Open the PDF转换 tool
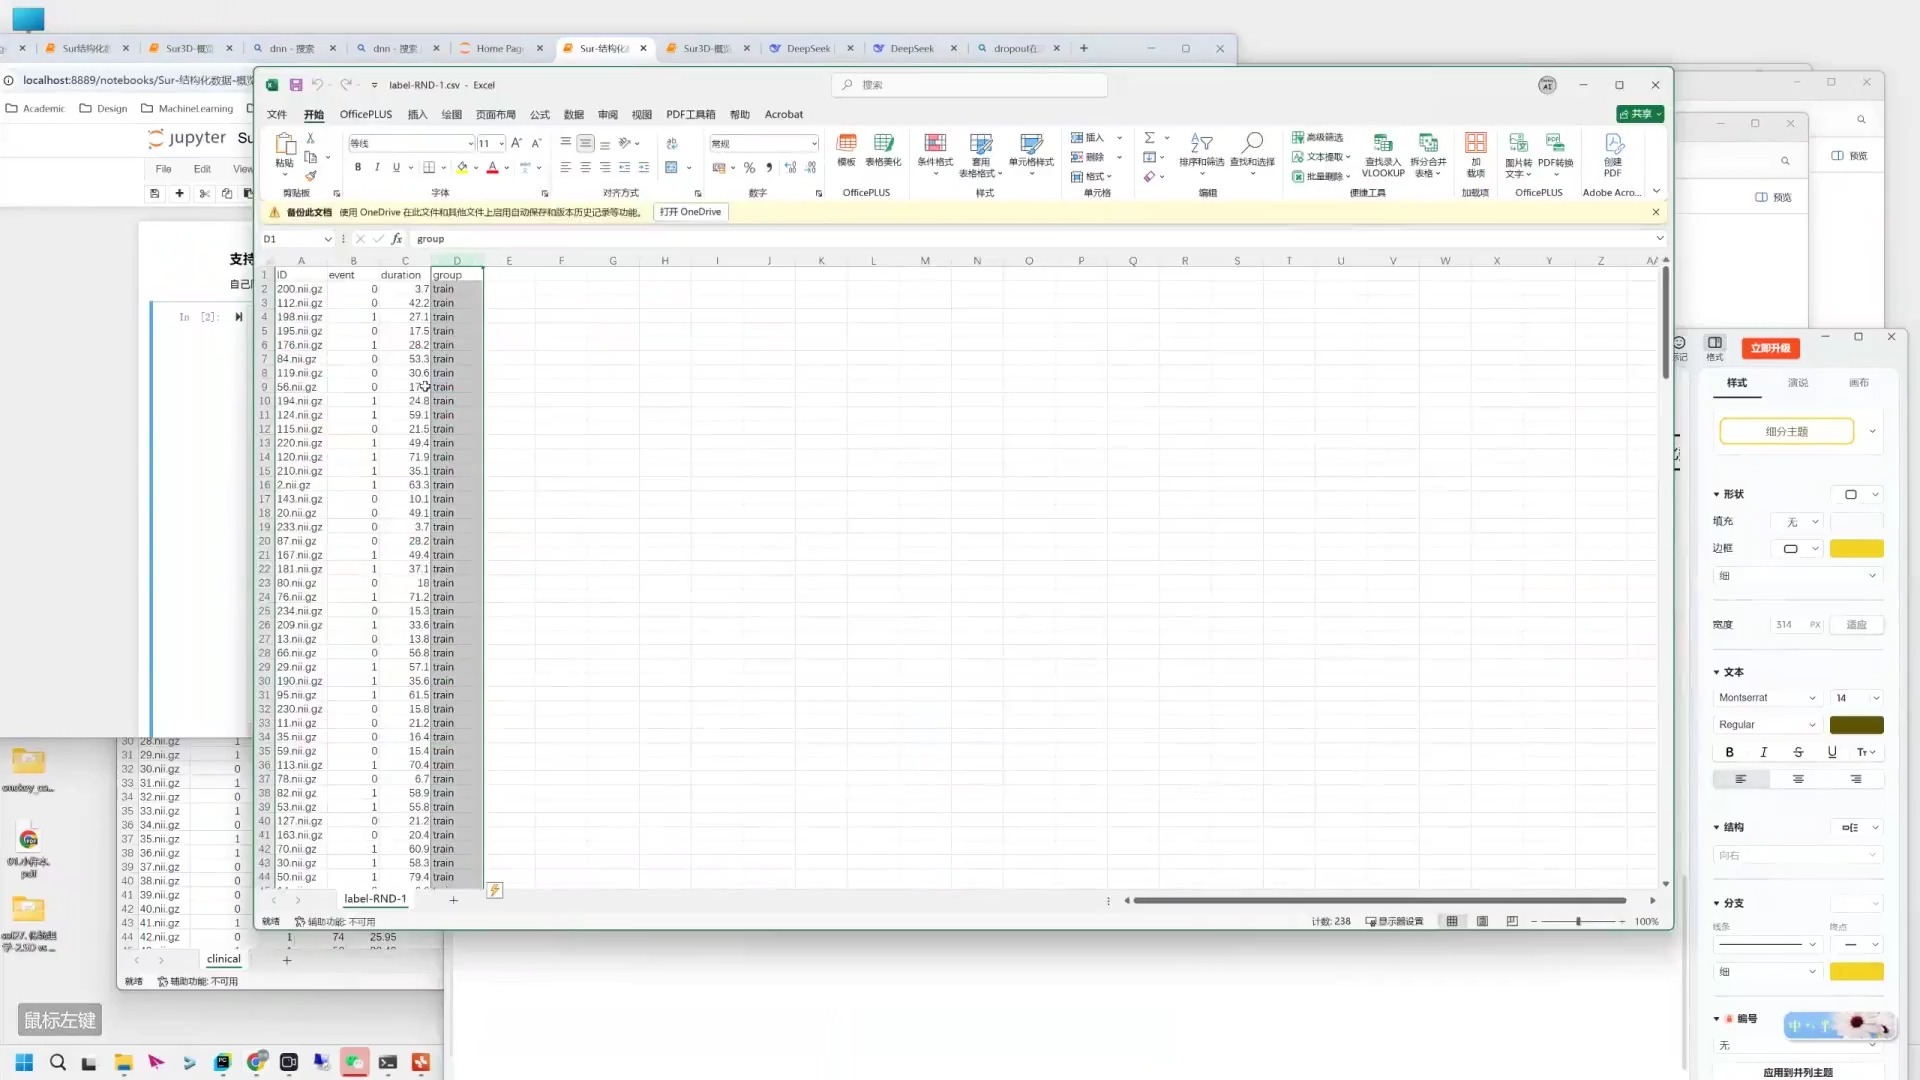 [x=1555, y=155]
